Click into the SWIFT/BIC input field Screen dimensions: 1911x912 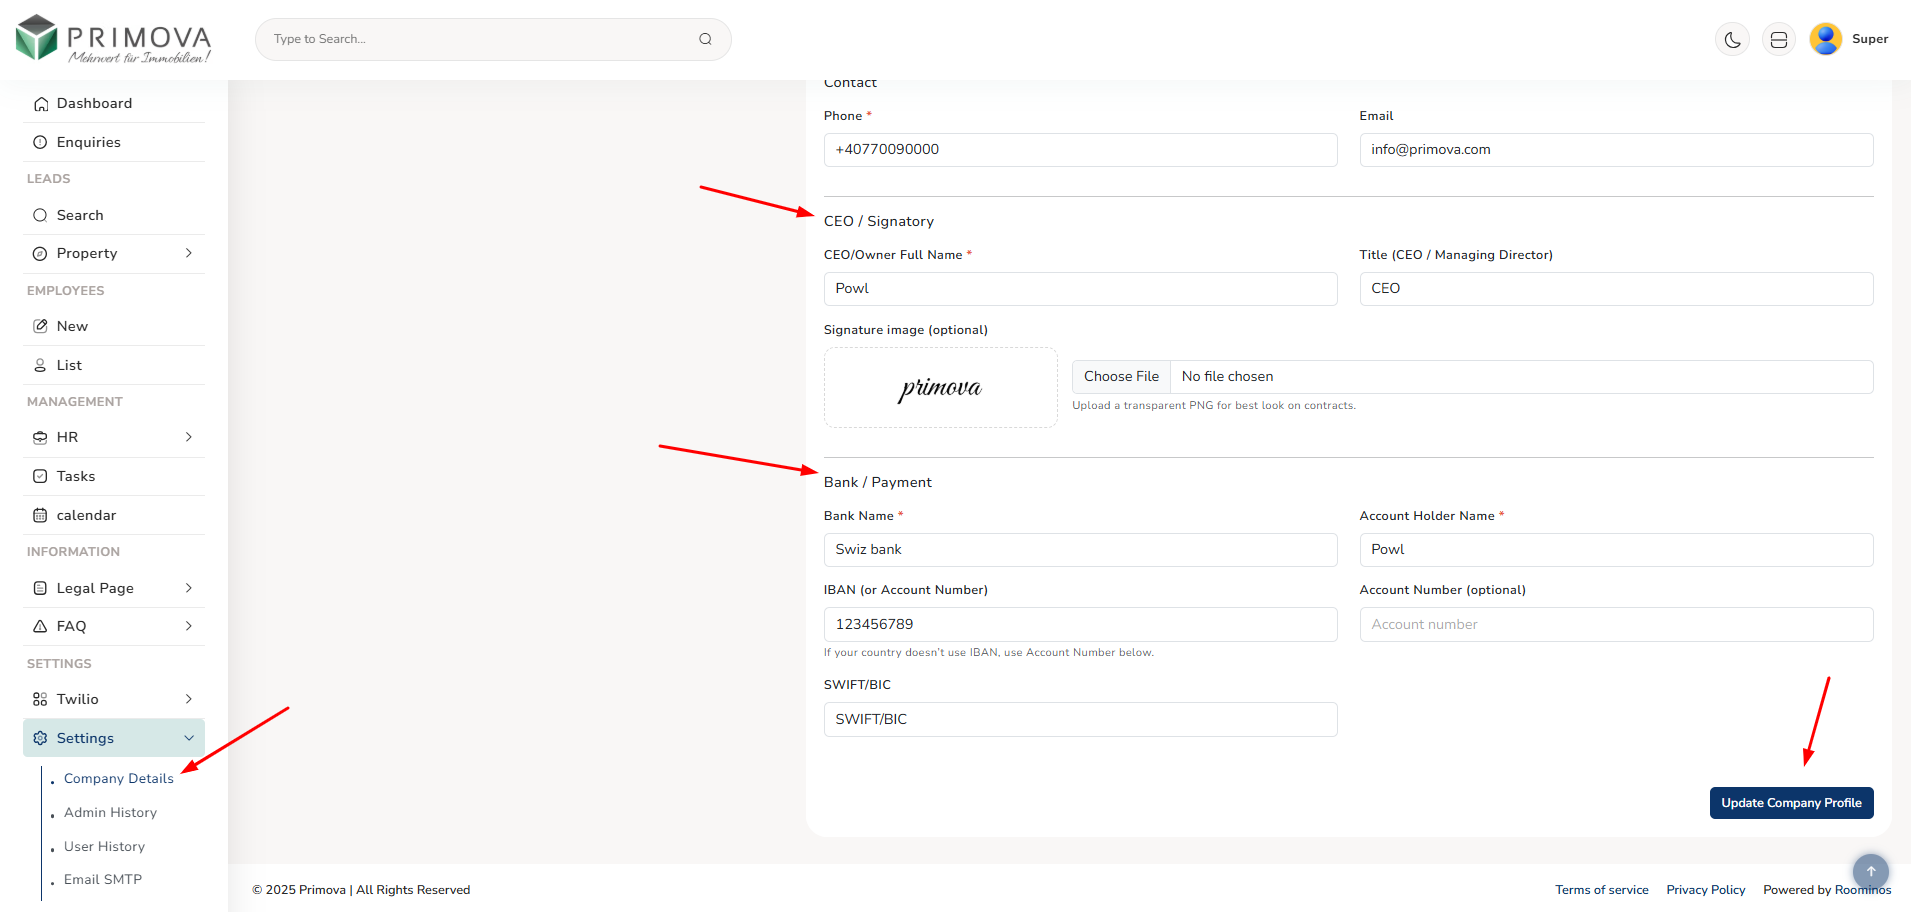(1080, 720)
